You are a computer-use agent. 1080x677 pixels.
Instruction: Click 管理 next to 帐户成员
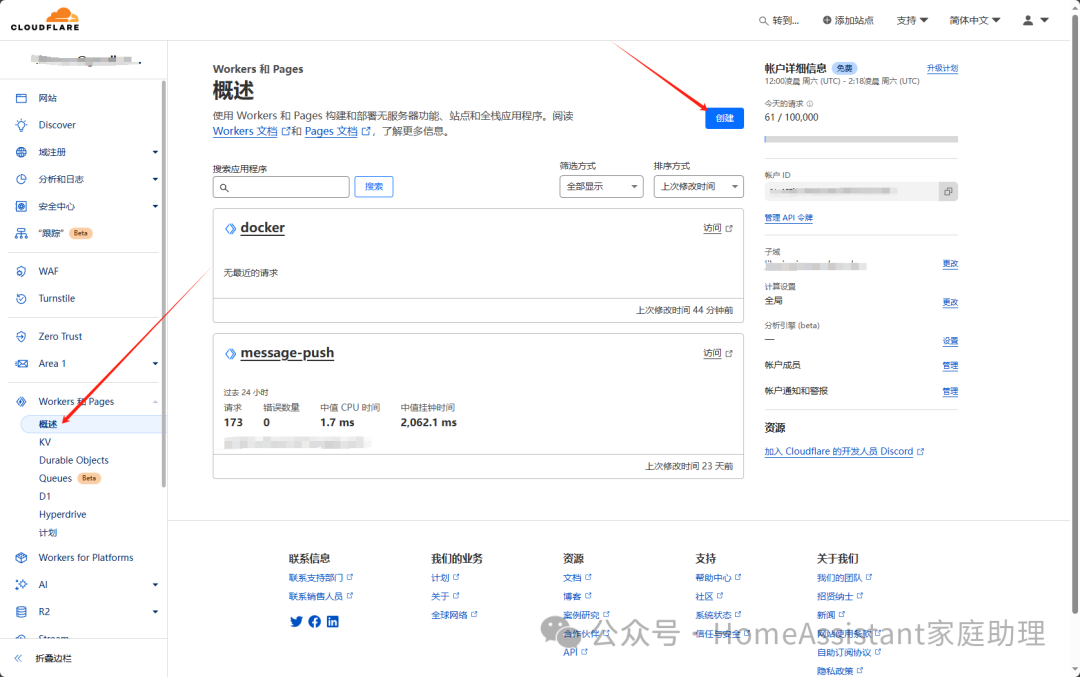tap(951, 366)
